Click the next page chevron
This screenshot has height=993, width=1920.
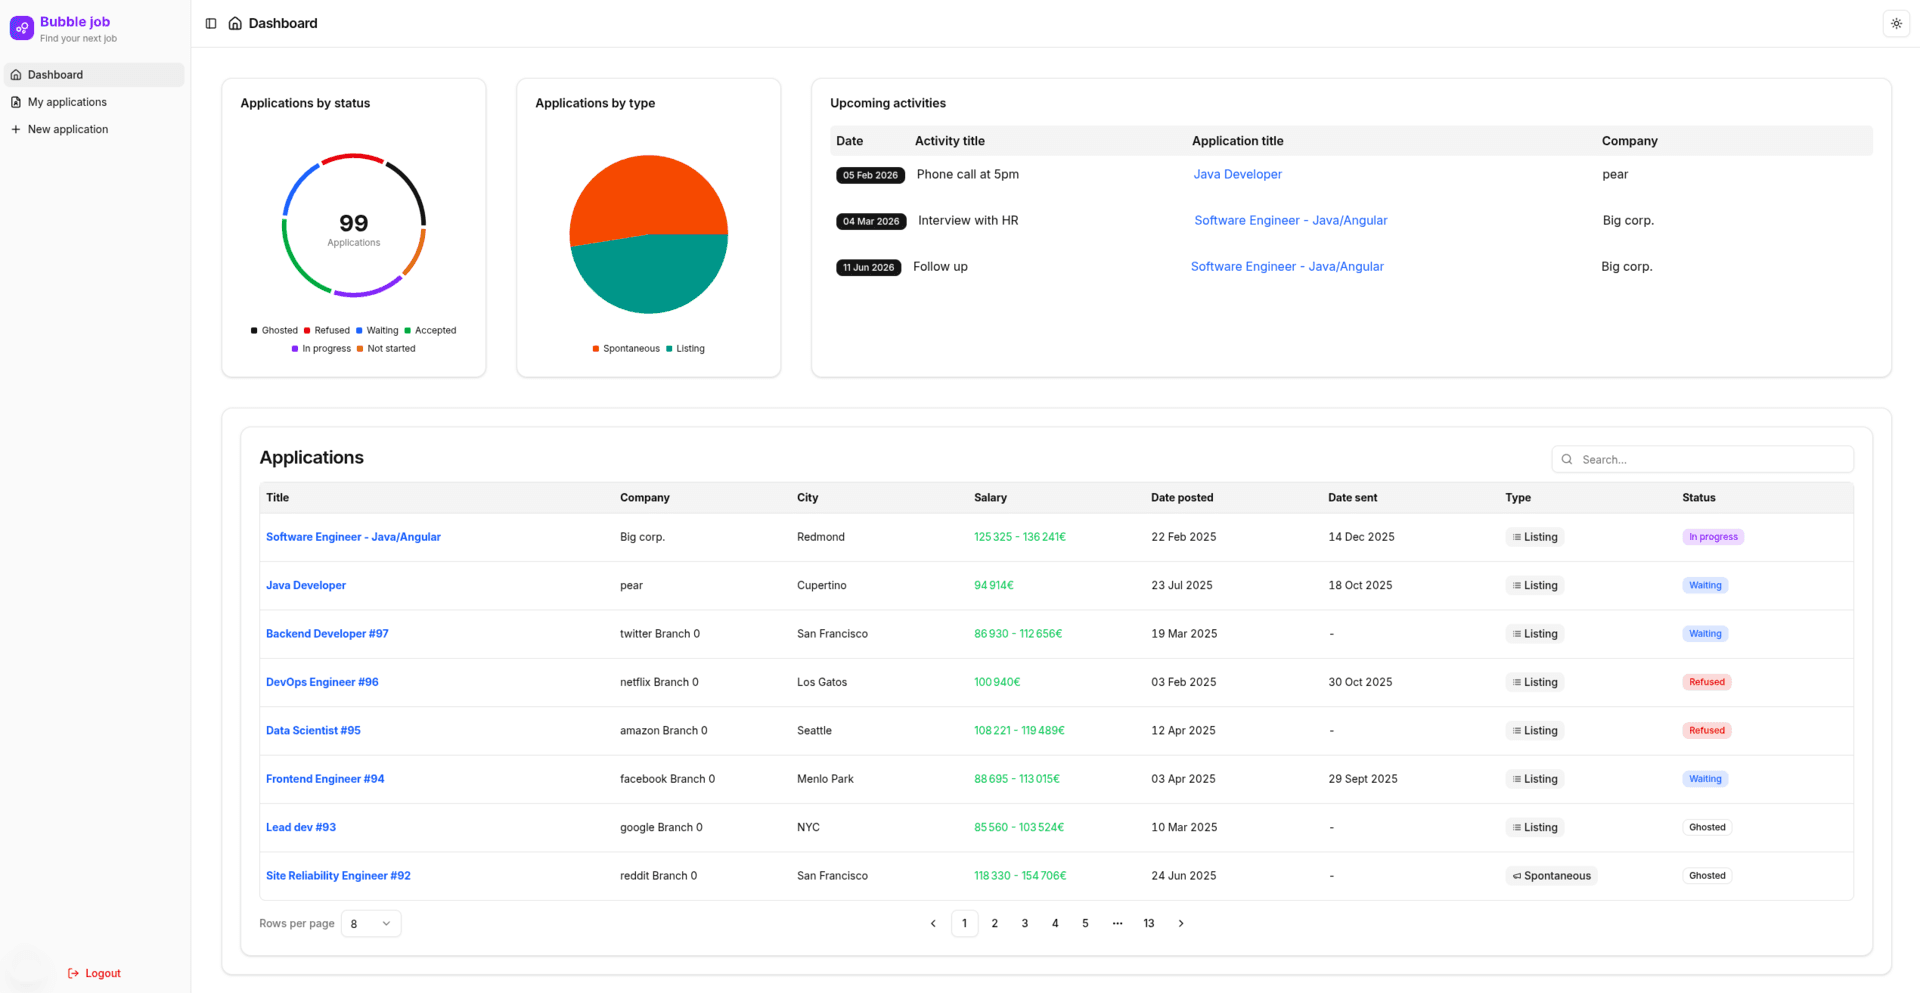click(x=1181, y=923)
